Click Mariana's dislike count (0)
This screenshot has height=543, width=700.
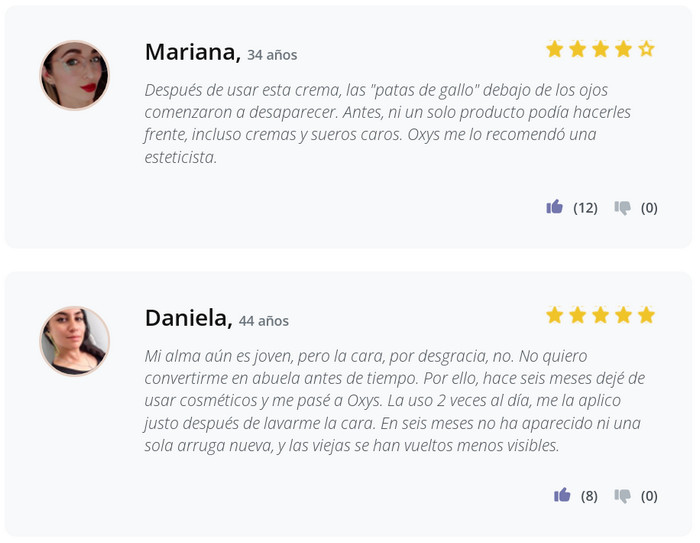tap(649, 208)
